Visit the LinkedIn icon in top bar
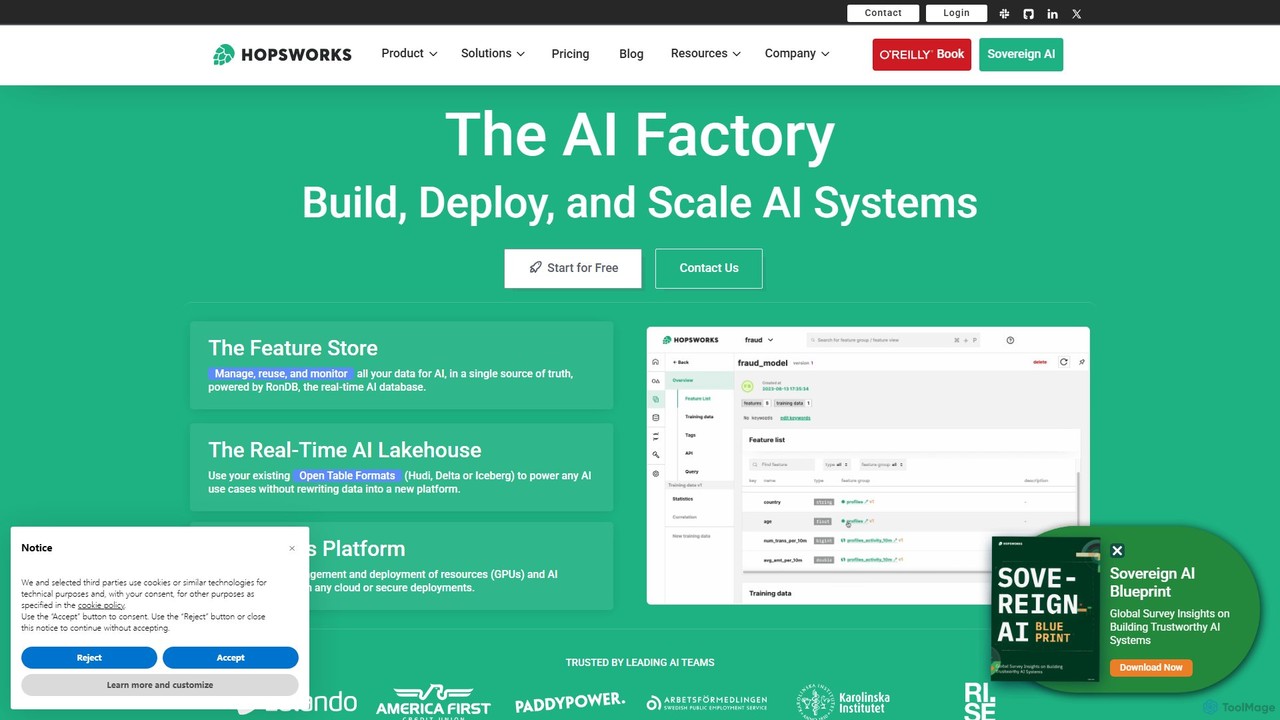Image resolution: width=1280 pixels, height=720 pixels. [1052, 14]
